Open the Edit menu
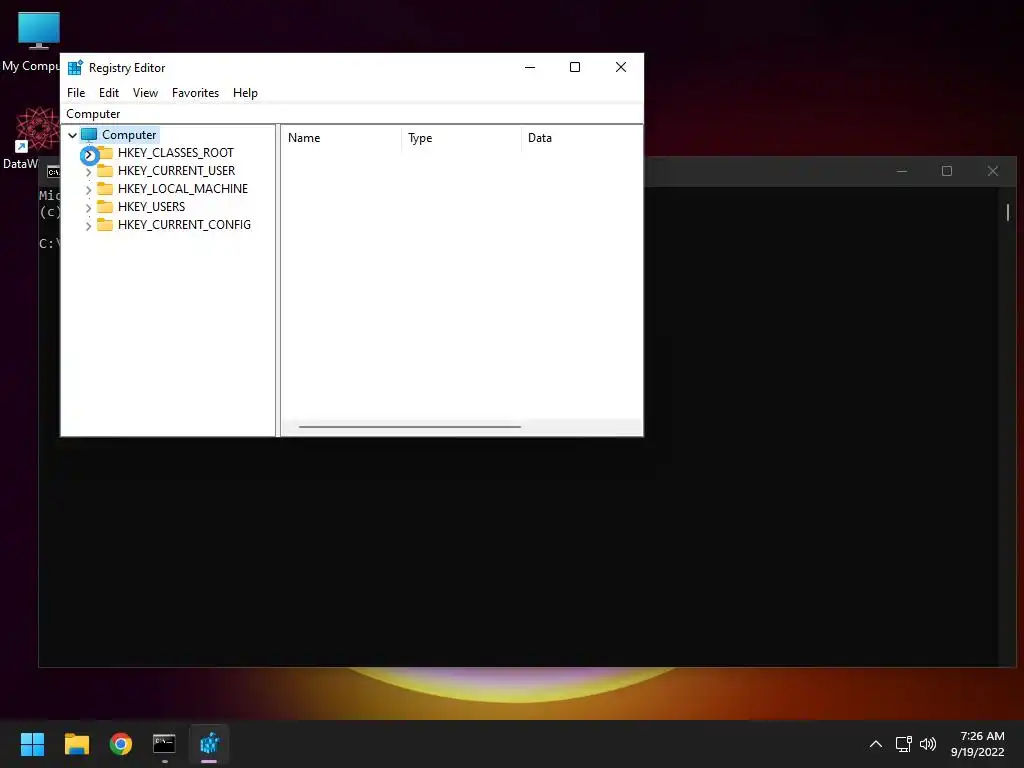The height and width of the screenshot is (768, 1024). click(x=108, y=93)
